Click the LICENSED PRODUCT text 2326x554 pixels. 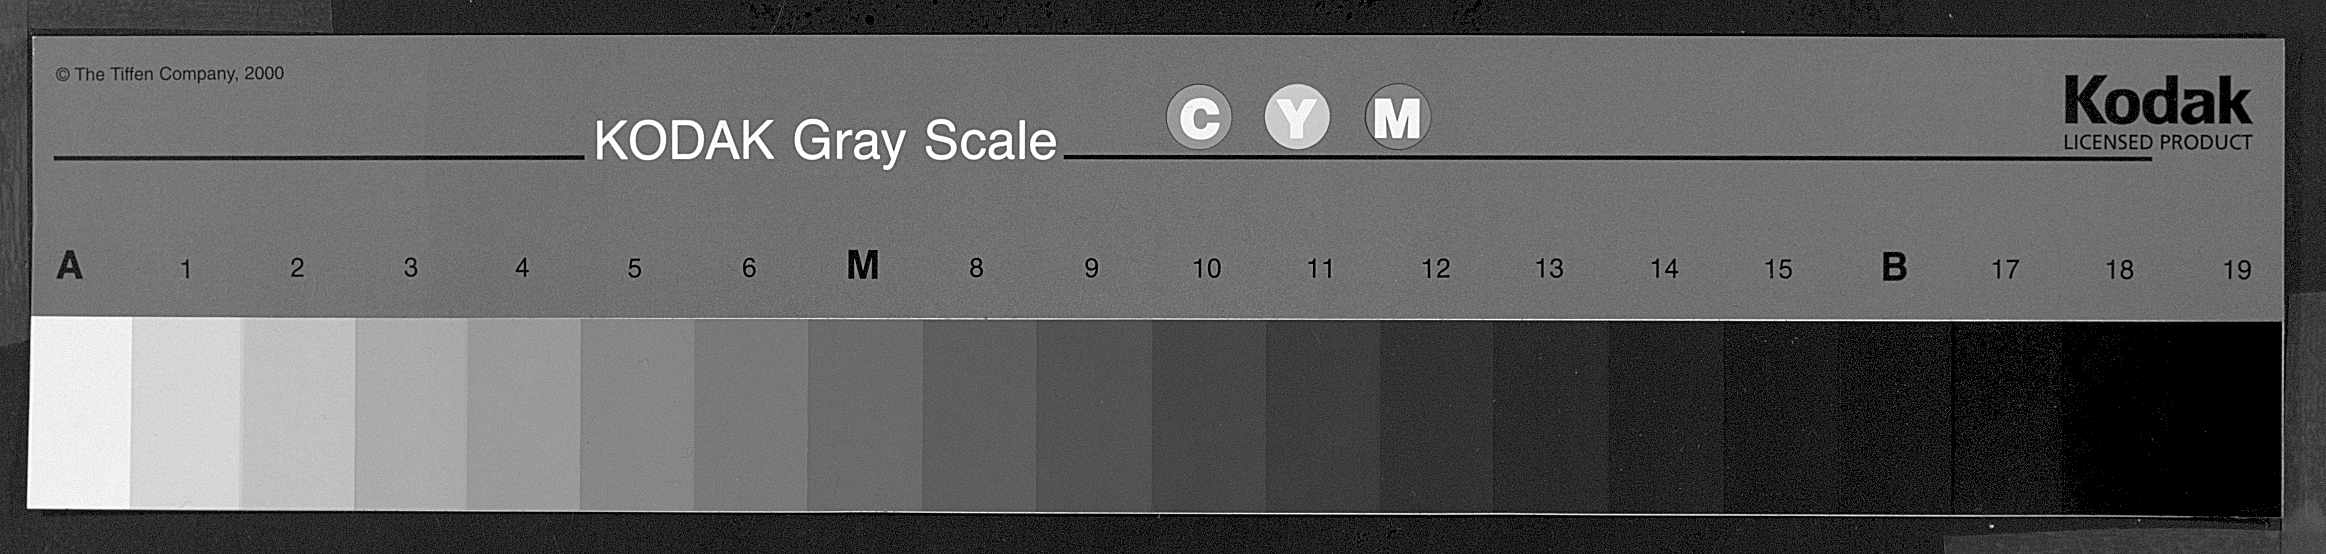pos(2157,142)
